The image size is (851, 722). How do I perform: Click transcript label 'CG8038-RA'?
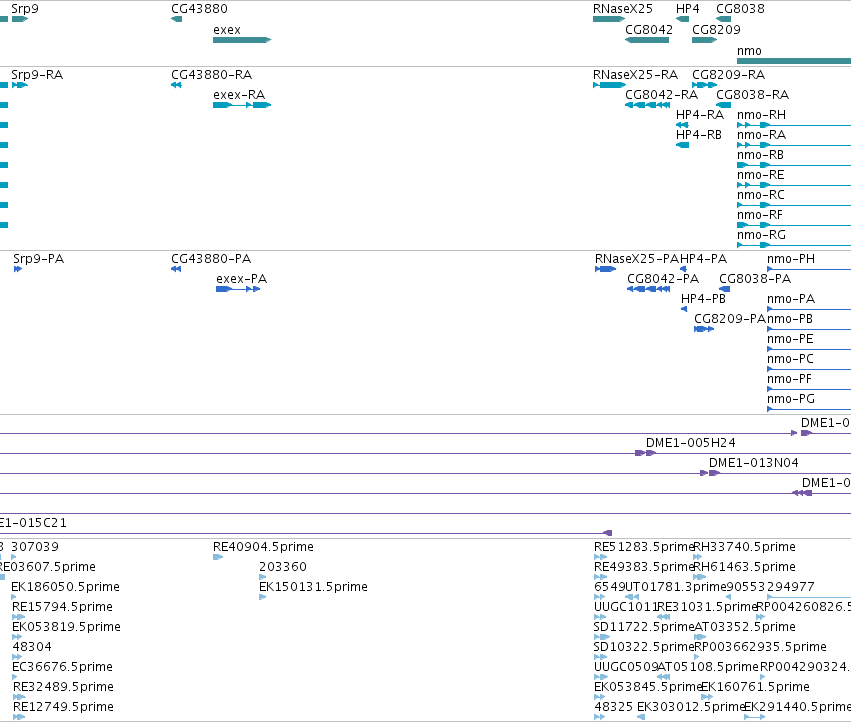coord(752,95)
